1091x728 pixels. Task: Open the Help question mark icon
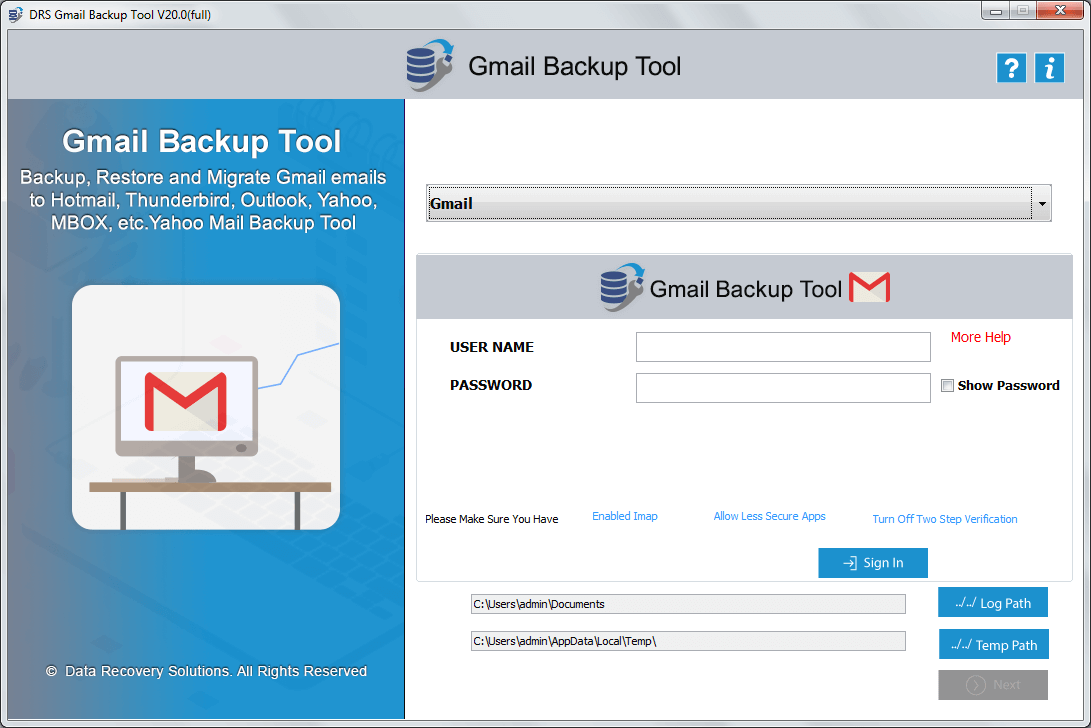click(x=1011, y=68)
